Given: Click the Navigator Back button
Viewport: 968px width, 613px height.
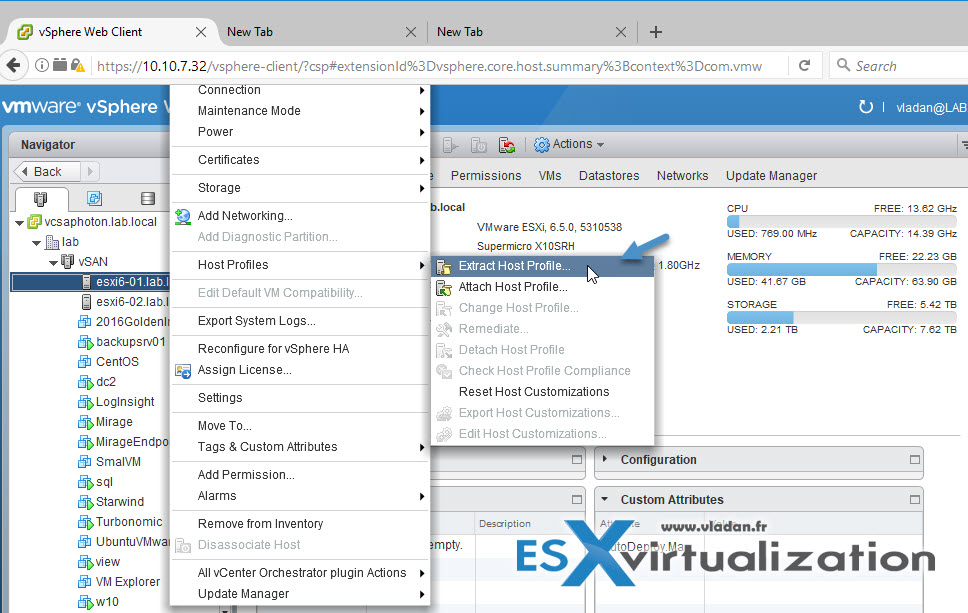Looking at the screenshot, I should pos(48,171).
